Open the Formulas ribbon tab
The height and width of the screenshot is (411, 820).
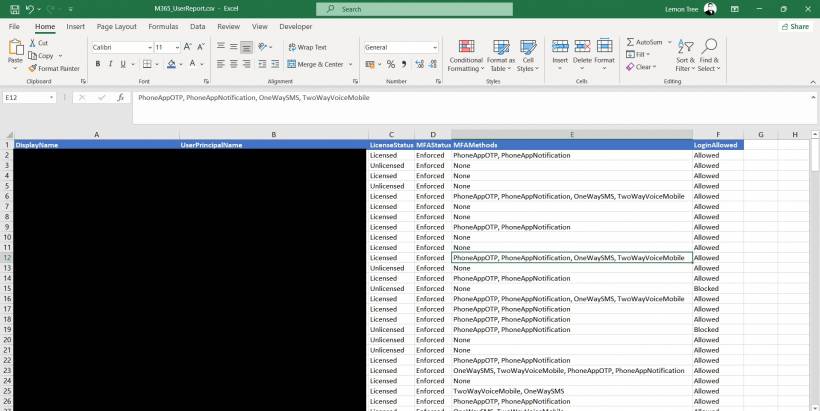[x=163, y=27]
